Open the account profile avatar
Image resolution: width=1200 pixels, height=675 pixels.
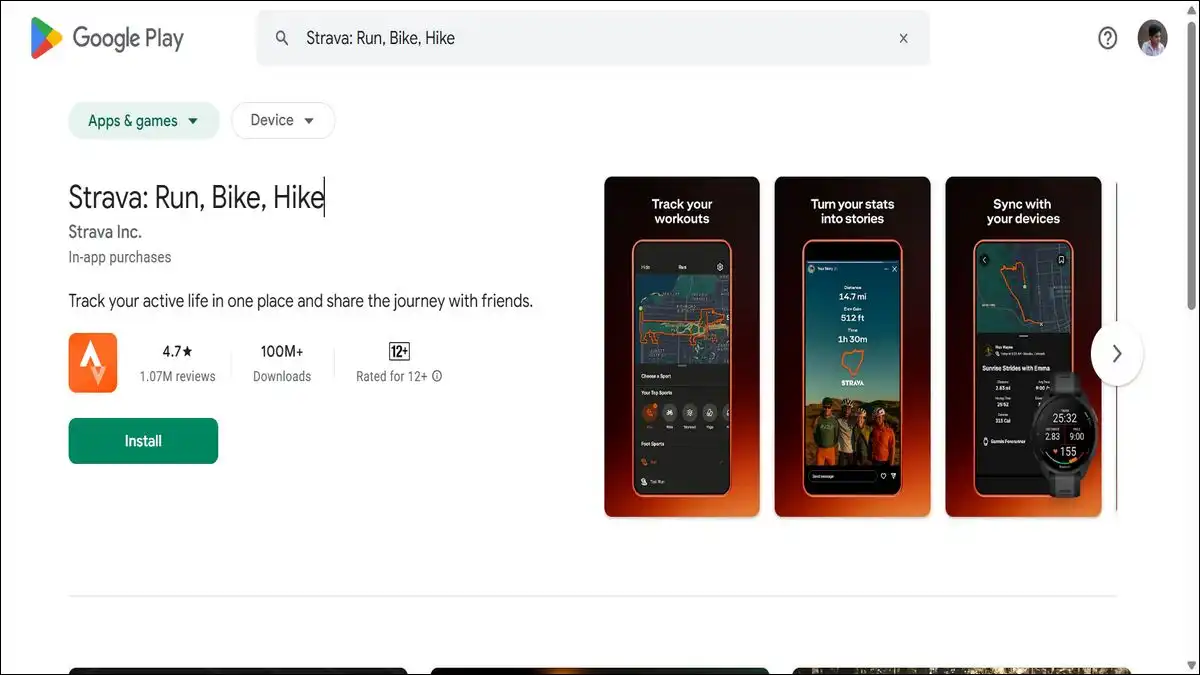1152,38
